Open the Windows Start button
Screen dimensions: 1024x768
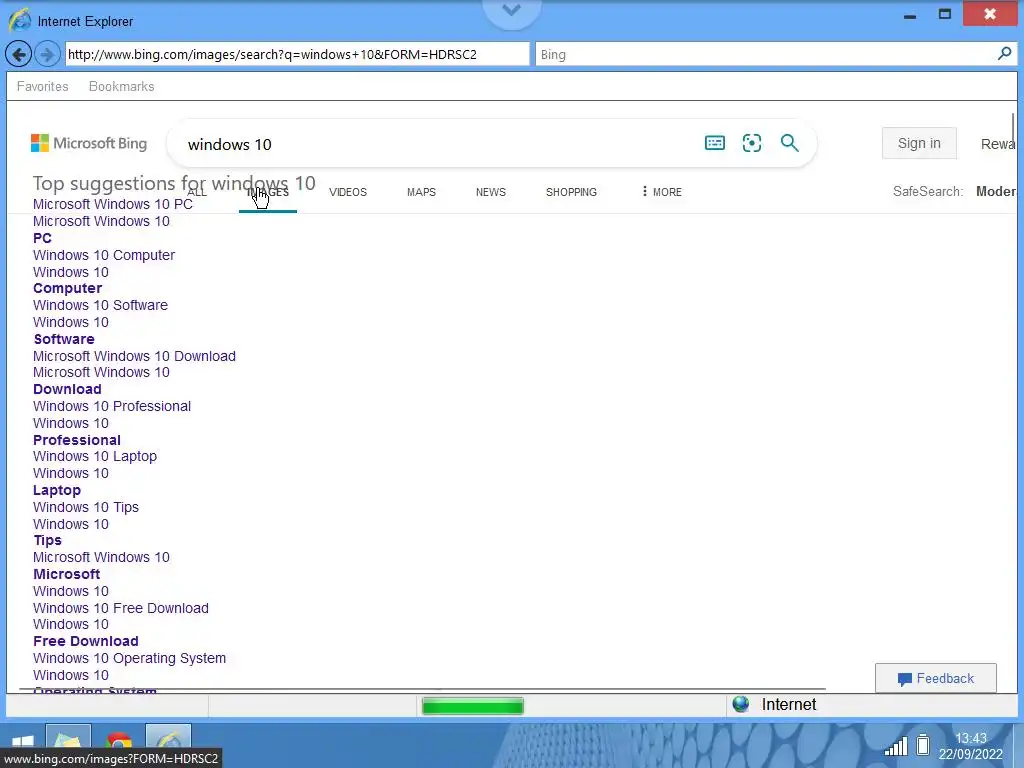(22, 744)
